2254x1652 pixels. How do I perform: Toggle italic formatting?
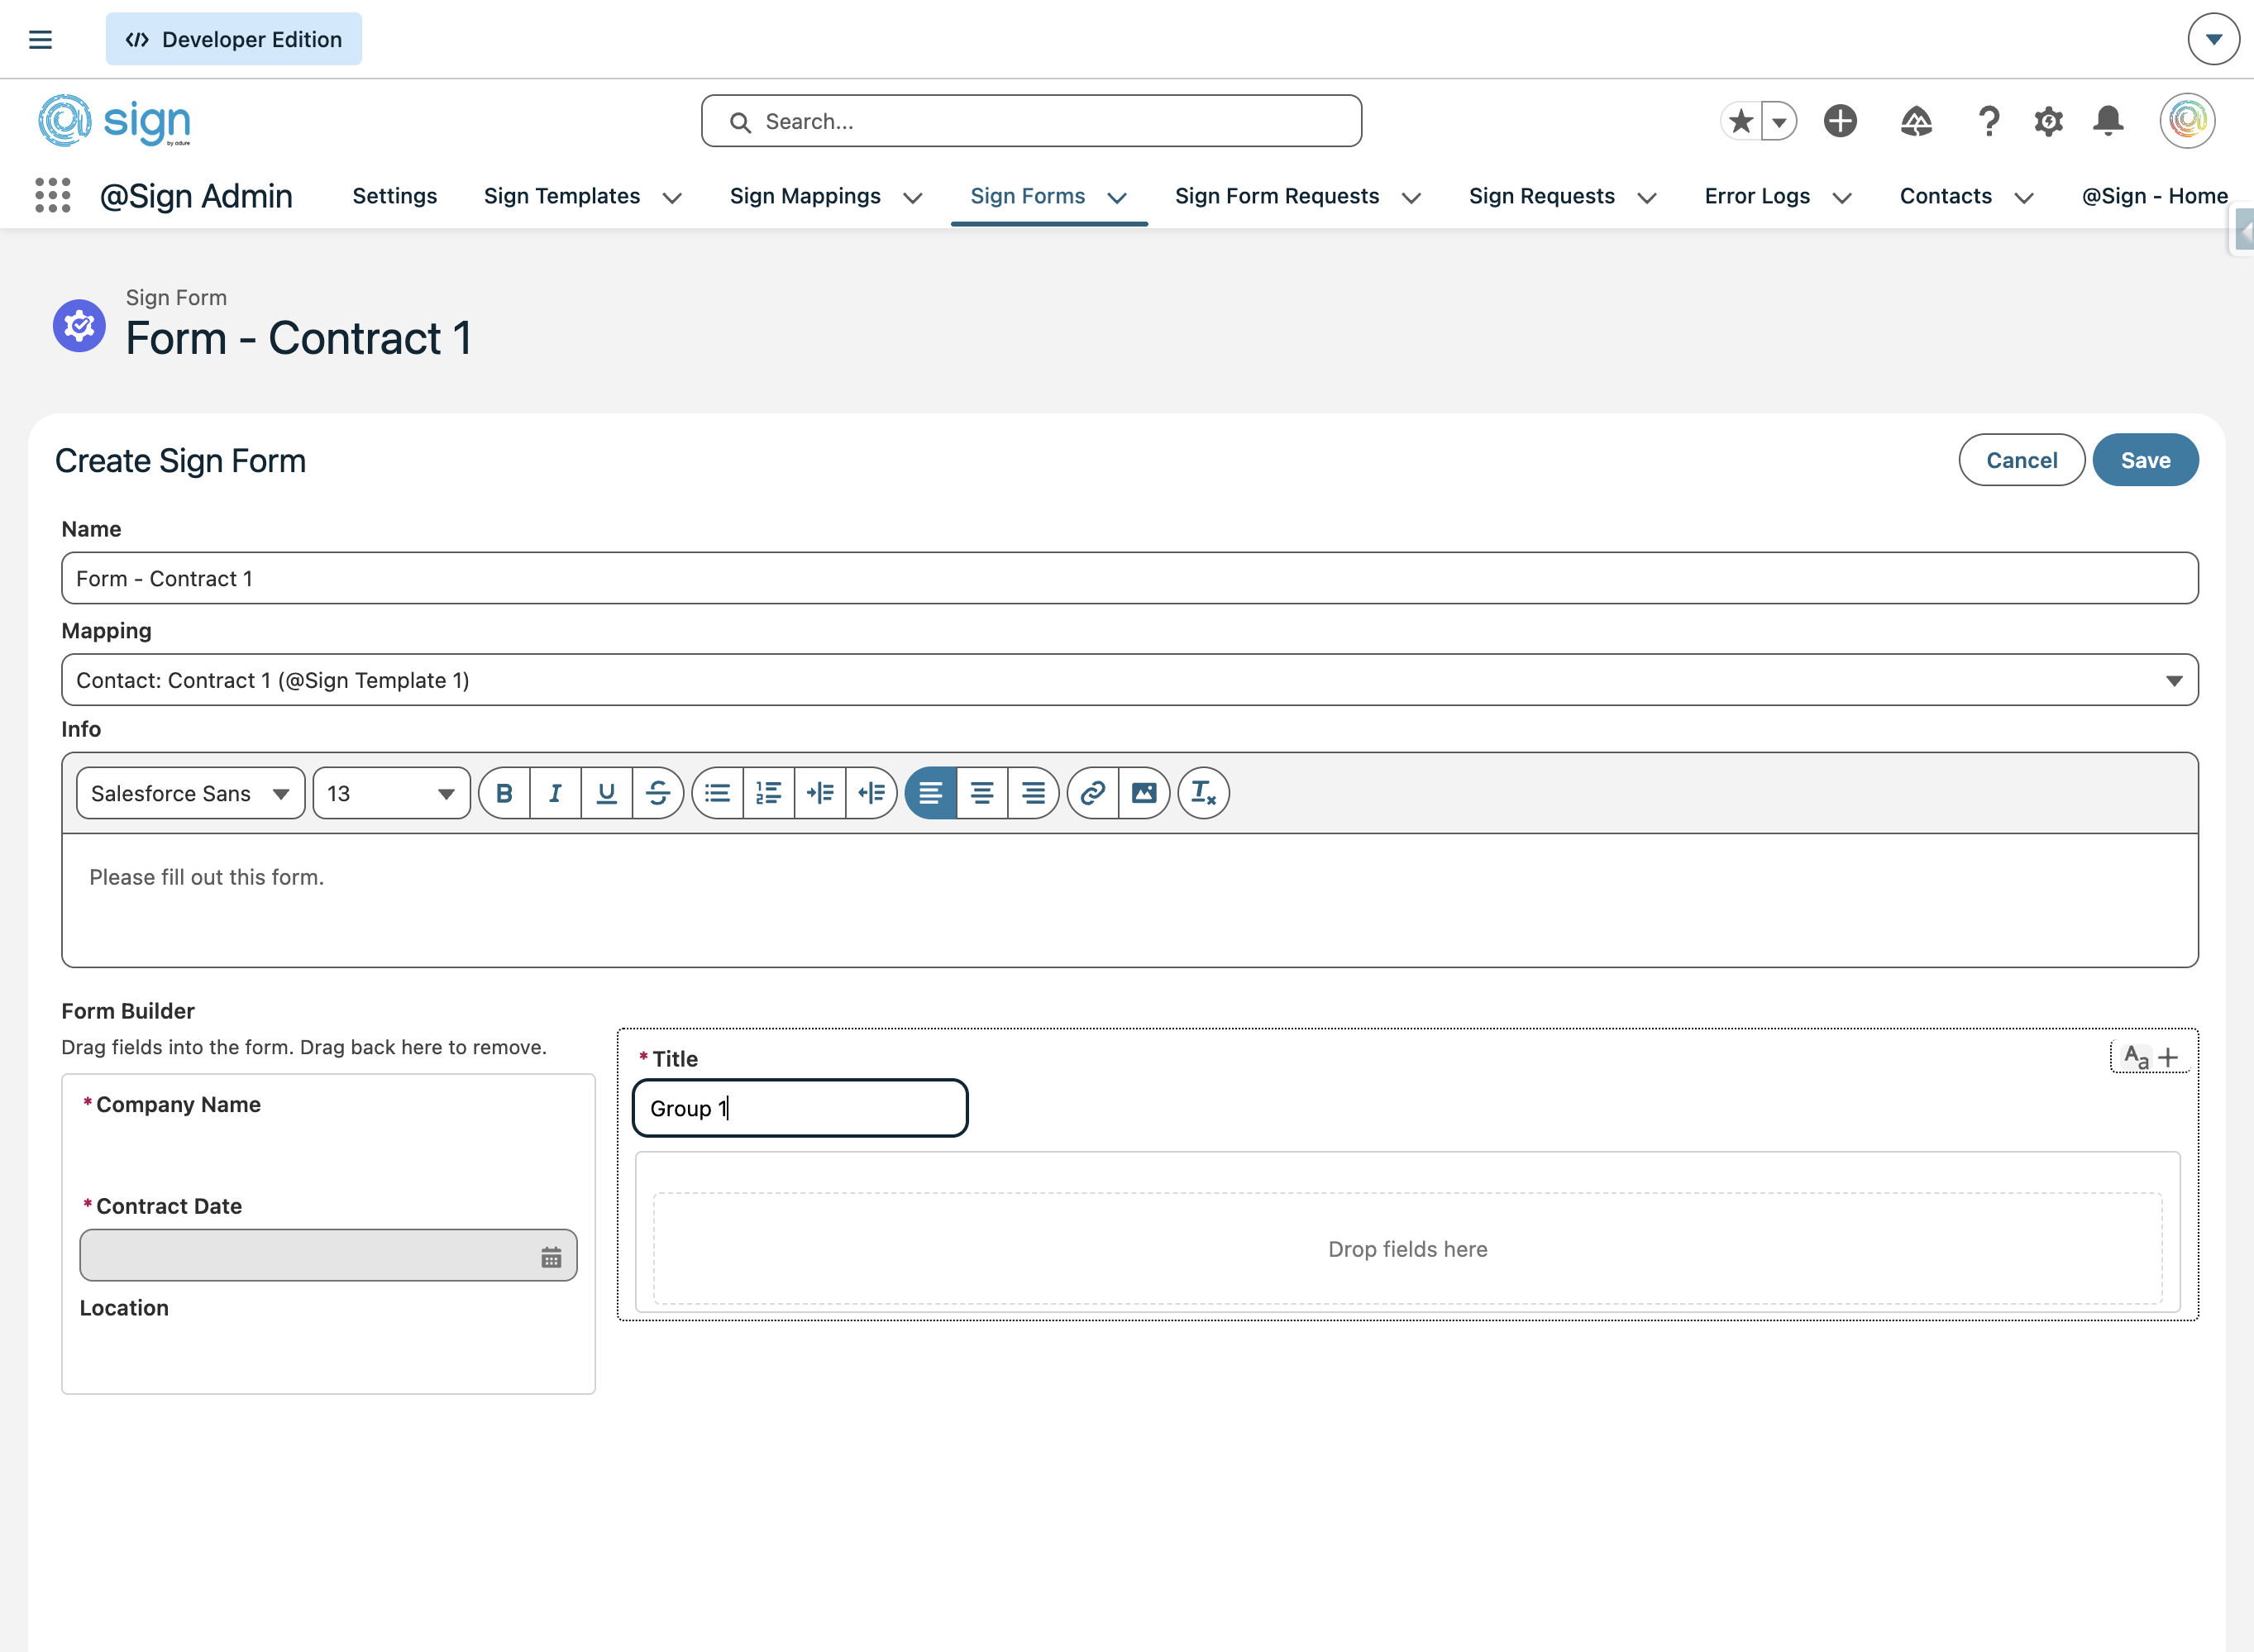[555, 793]
